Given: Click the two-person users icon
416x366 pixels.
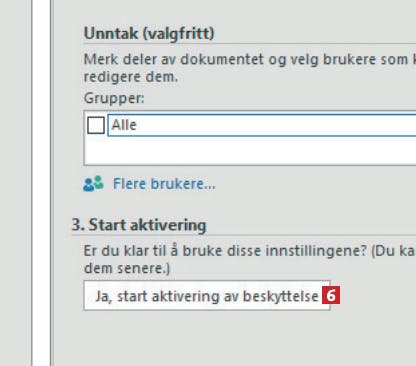Looking at the screenshot, I should (93, 184).
